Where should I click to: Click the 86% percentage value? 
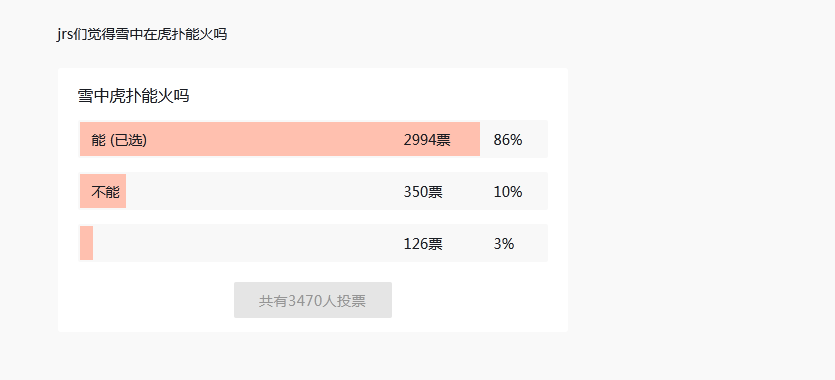(507, 140)
